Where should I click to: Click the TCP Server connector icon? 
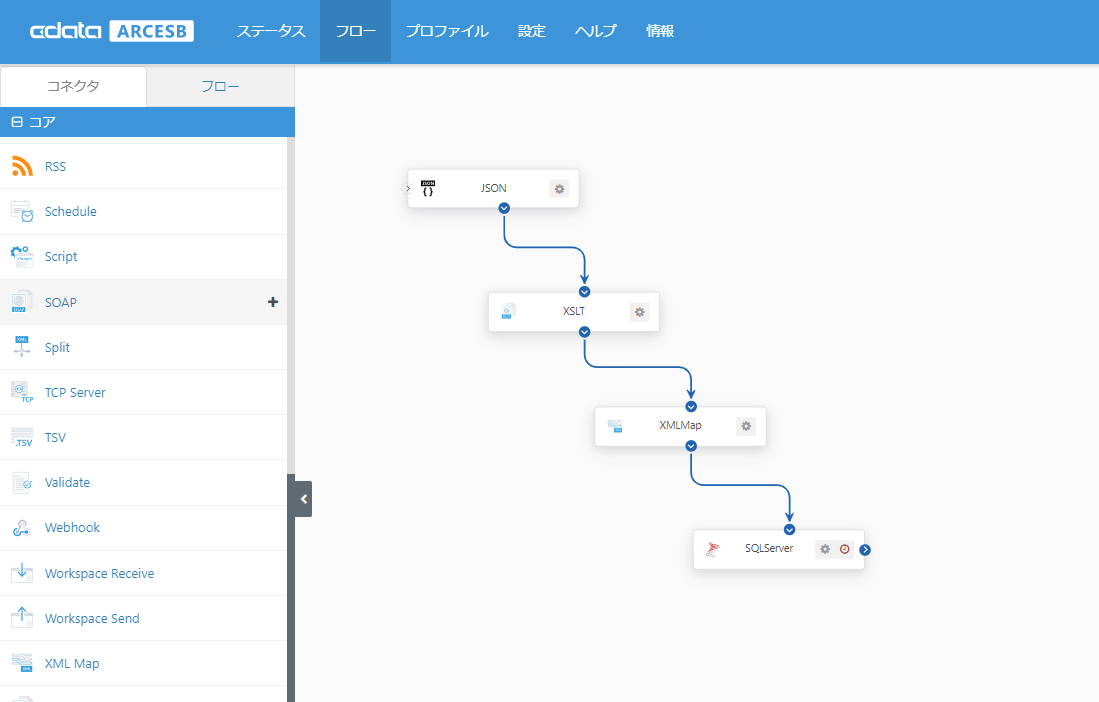(22, 392)
